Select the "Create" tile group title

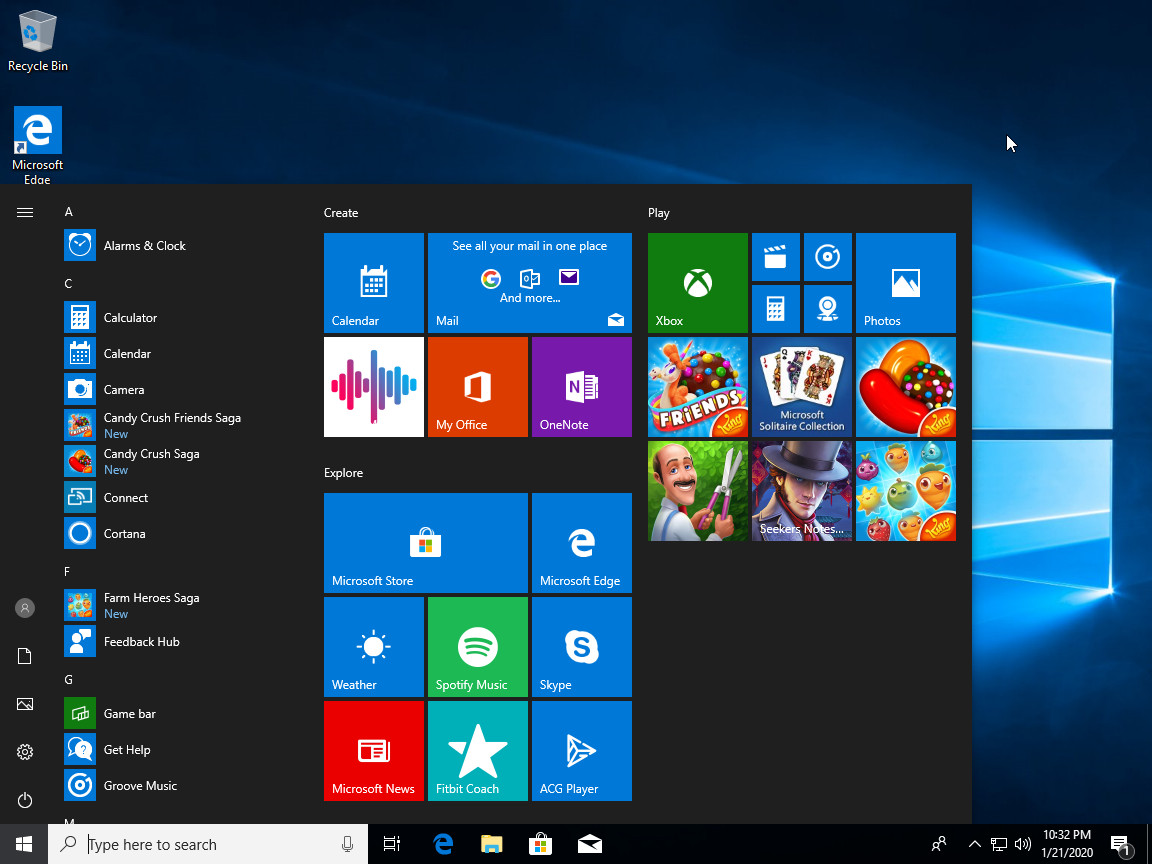(341, 212)
